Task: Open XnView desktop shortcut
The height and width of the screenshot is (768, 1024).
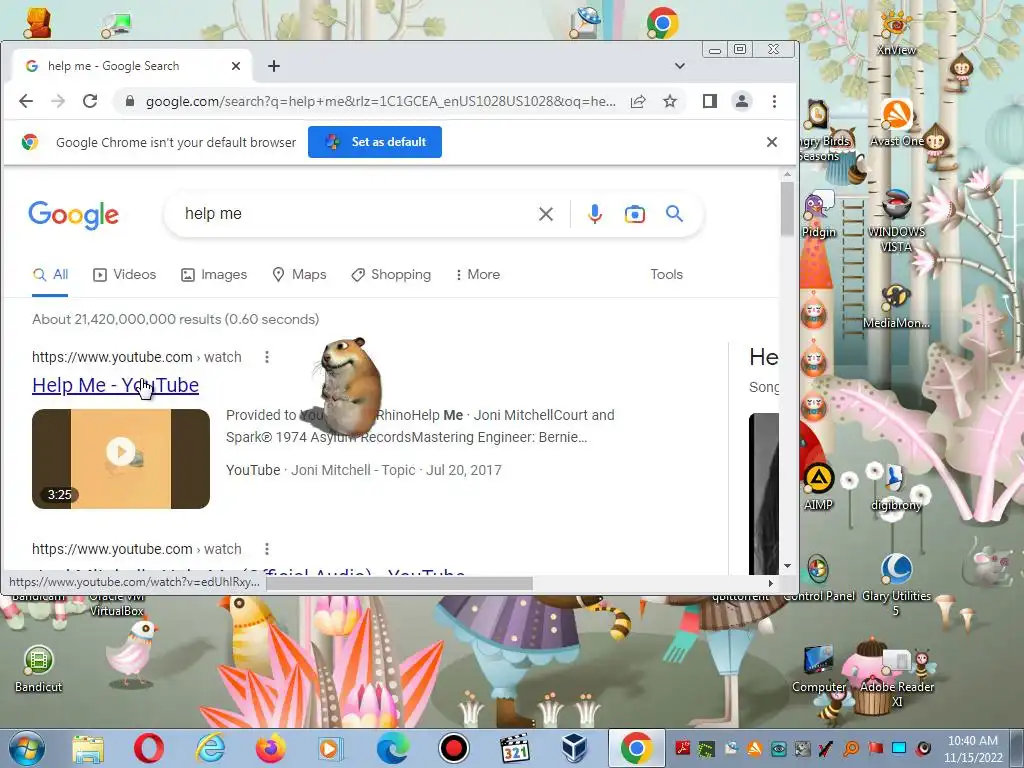Action: coord(896,33)
